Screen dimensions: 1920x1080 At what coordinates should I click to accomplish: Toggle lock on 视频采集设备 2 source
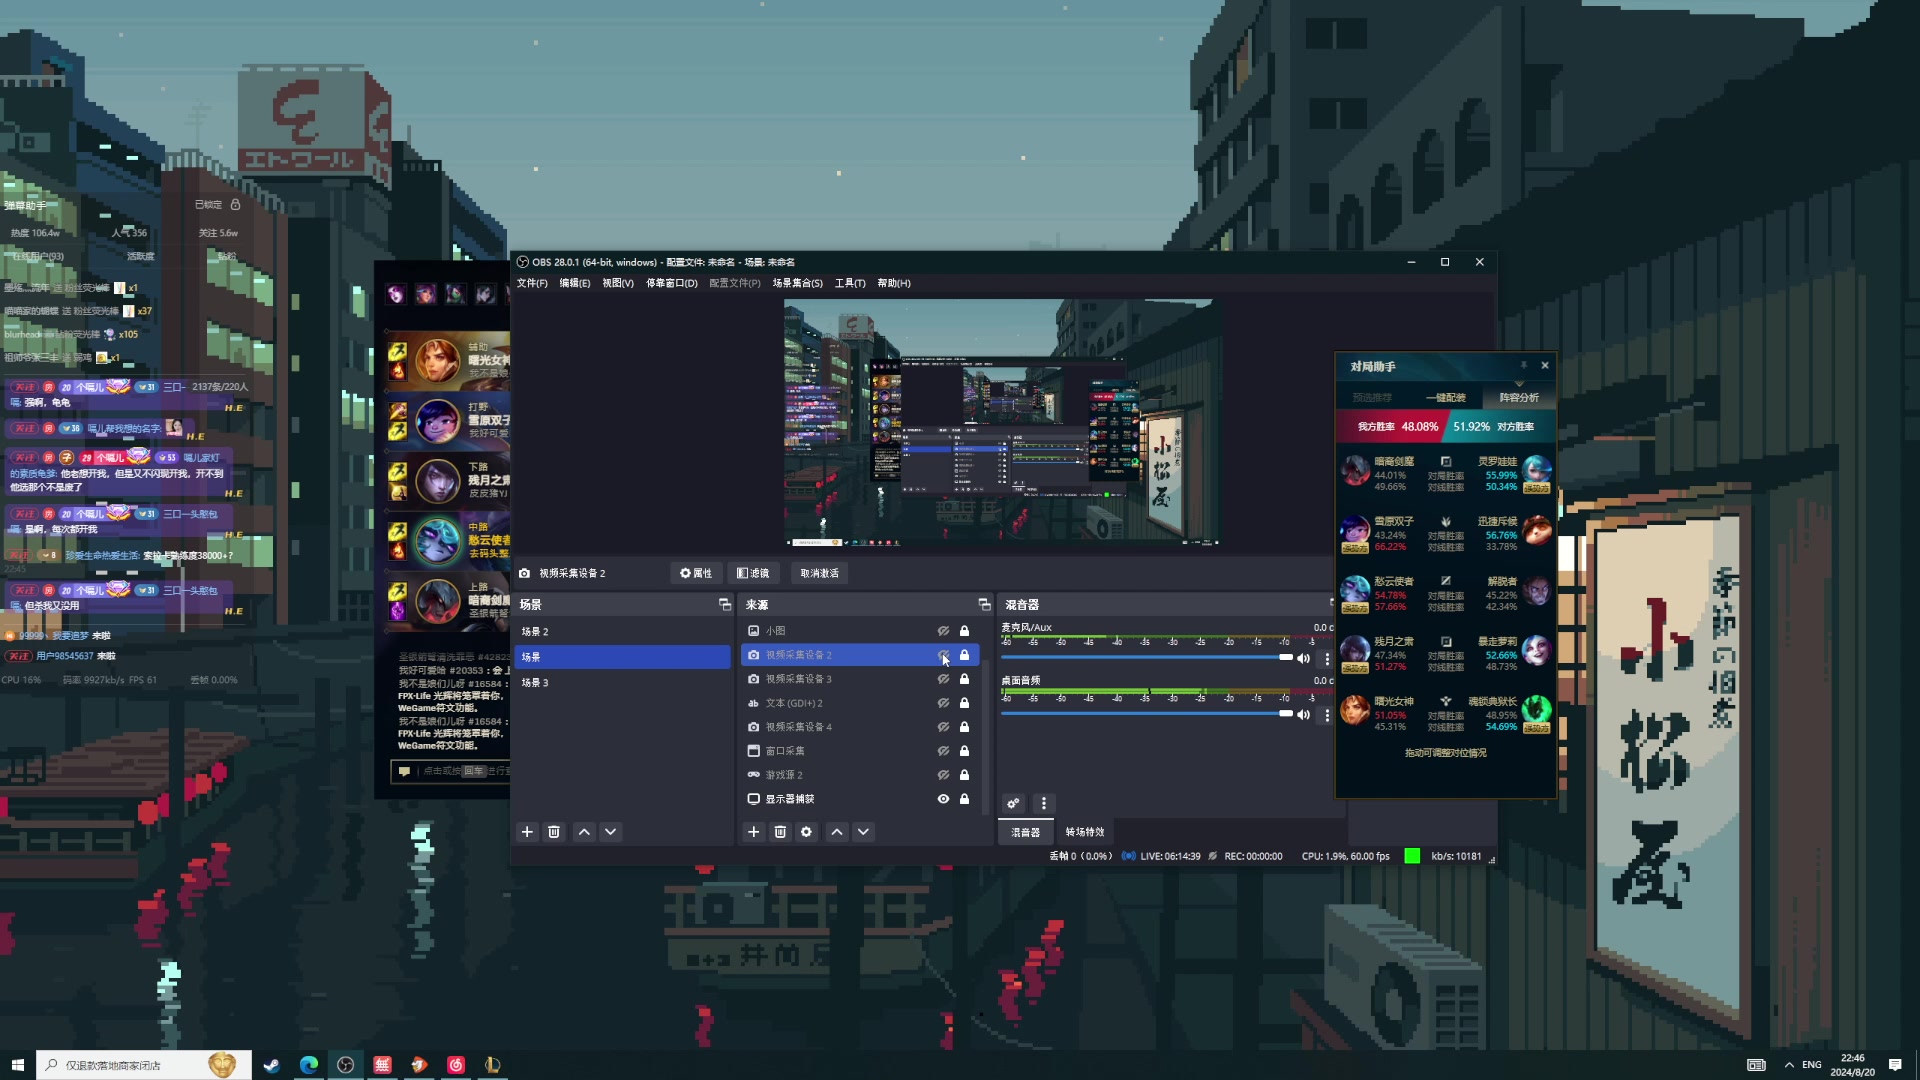click(x=965, y=655)
